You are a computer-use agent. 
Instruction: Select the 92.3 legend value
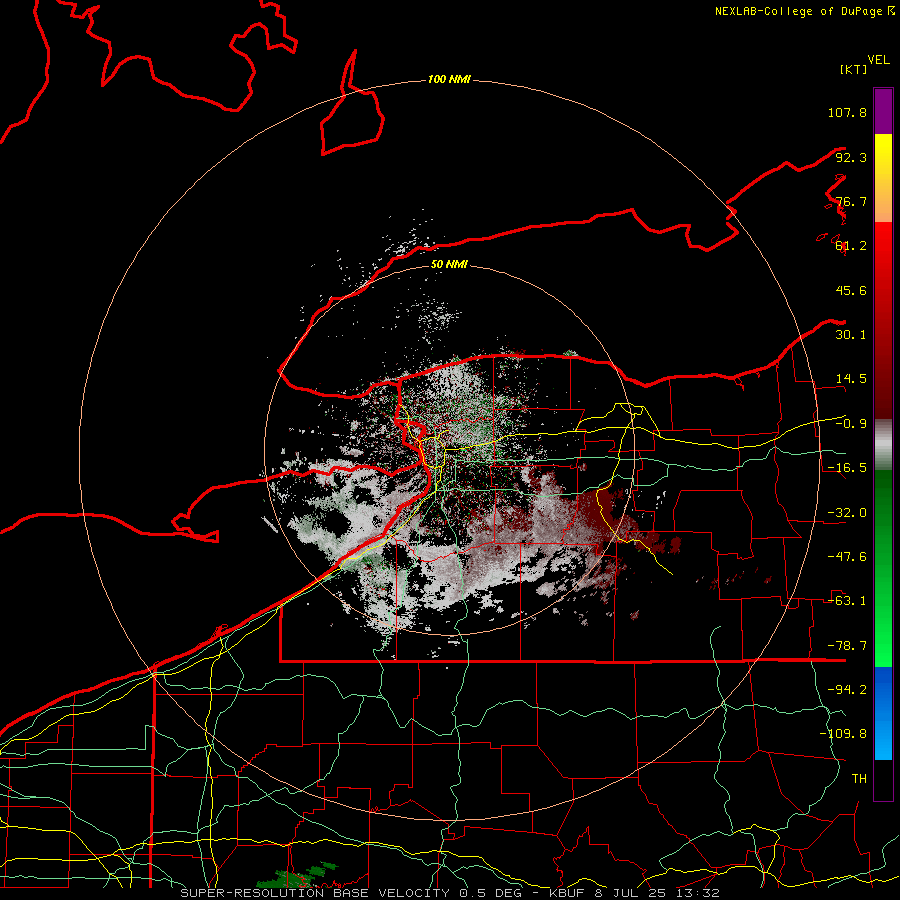[851, 157]
